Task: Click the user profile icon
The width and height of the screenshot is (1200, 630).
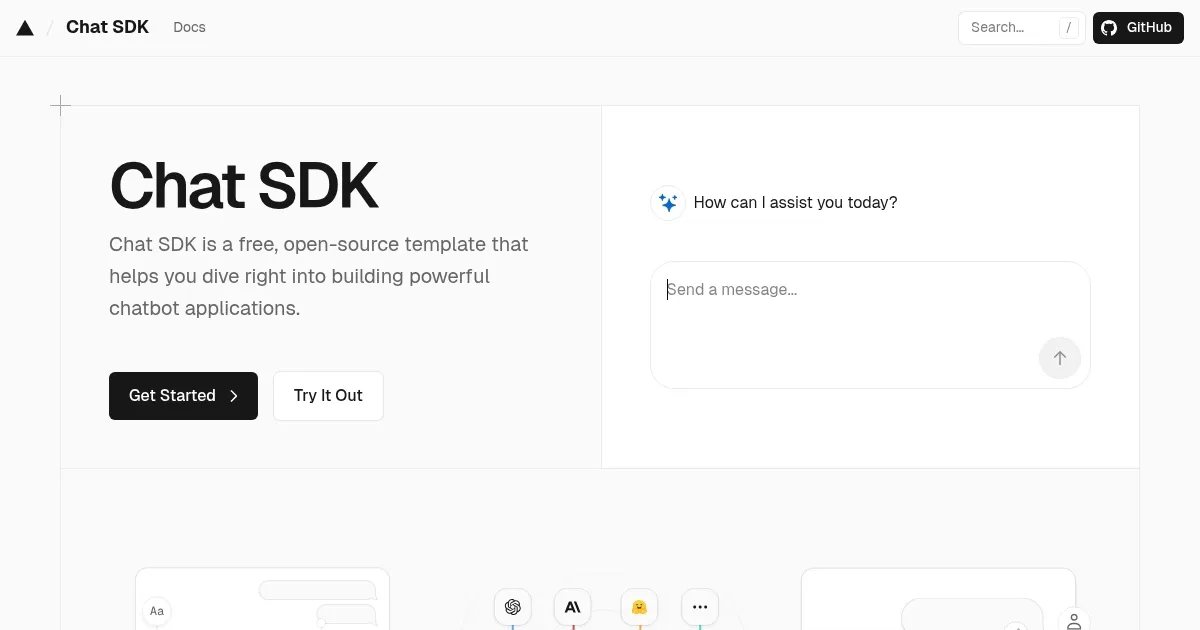Action: 1073,621
